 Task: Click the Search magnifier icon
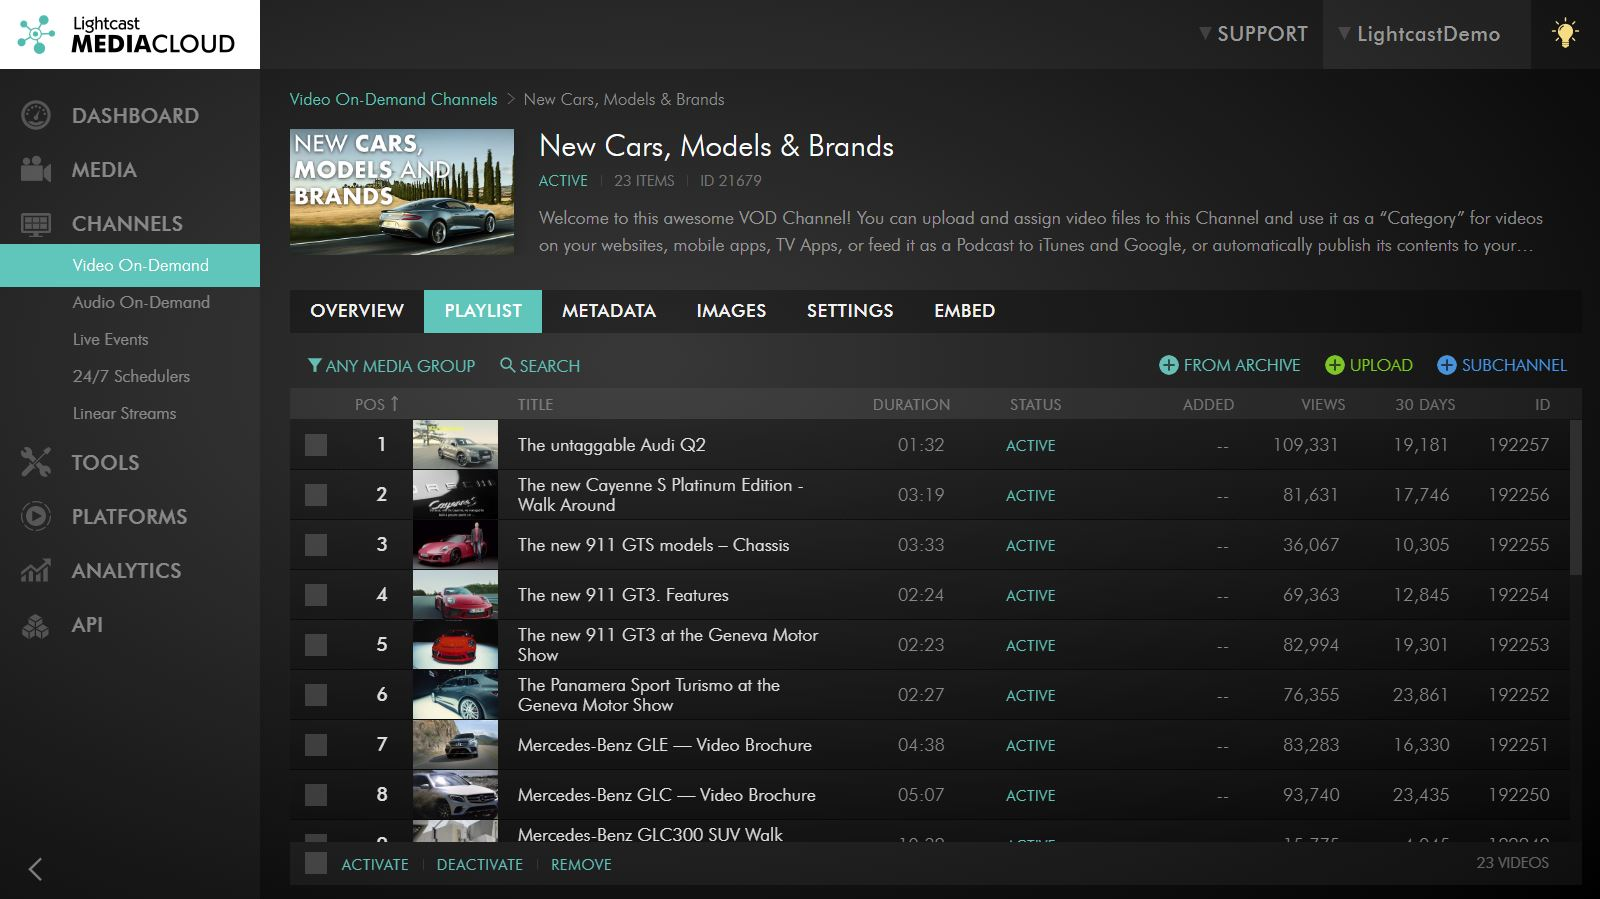[x=507, y=365]
